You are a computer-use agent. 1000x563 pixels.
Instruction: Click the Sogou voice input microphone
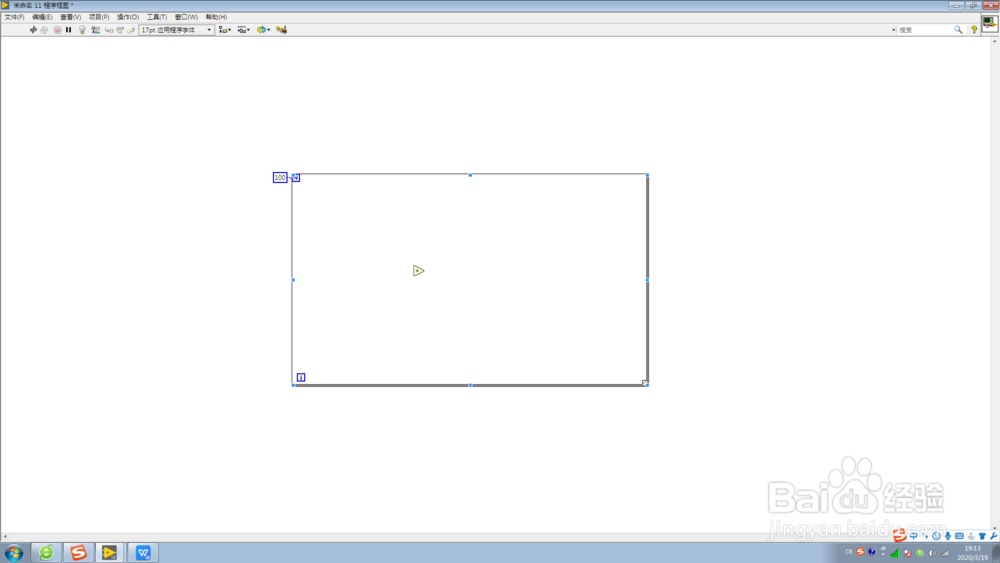948,536
